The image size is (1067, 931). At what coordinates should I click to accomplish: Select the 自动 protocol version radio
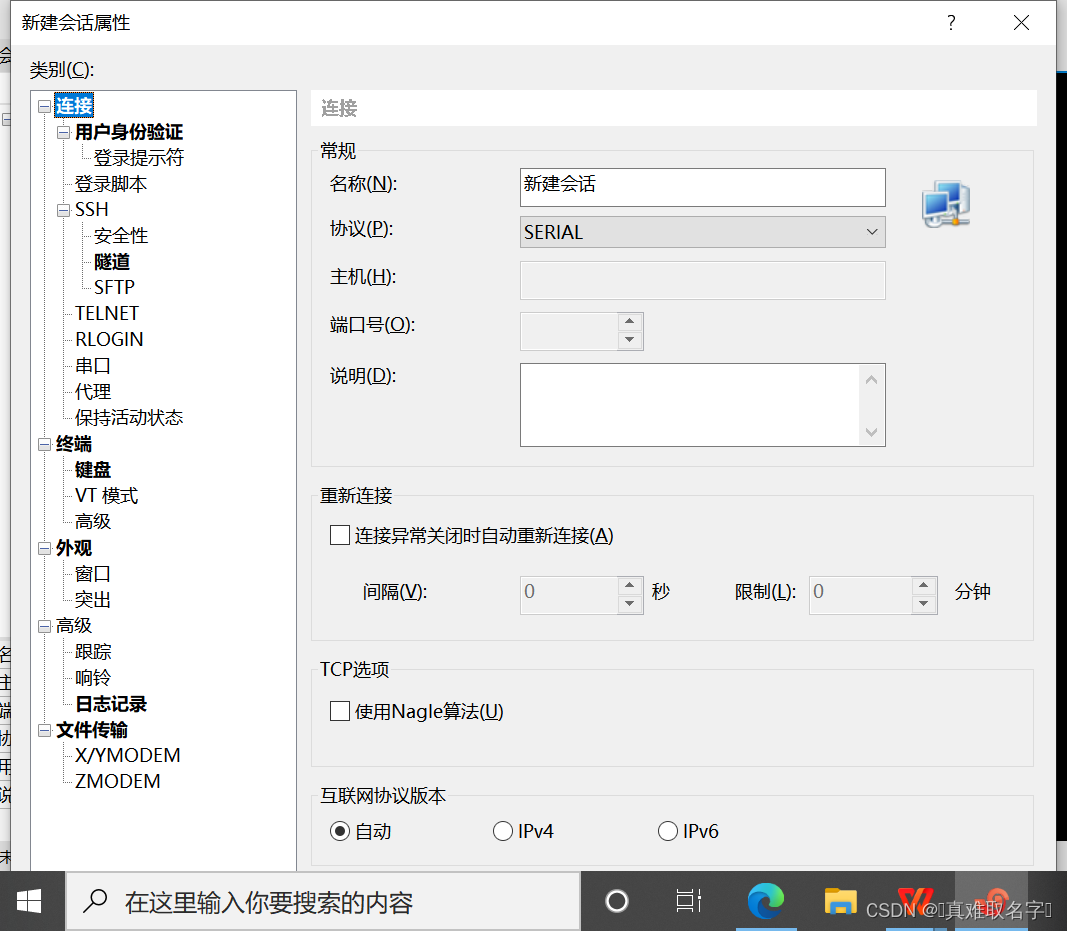[x=340, y=831]
